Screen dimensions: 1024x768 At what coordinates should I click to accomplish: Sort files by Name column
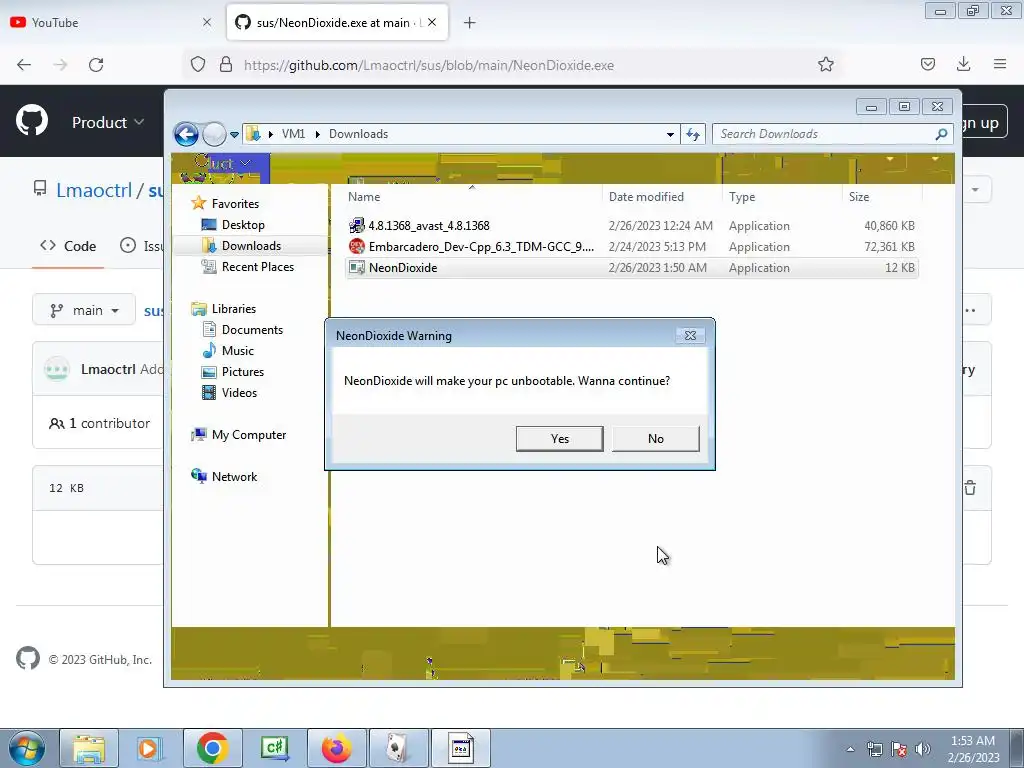[x=364, y=197]
